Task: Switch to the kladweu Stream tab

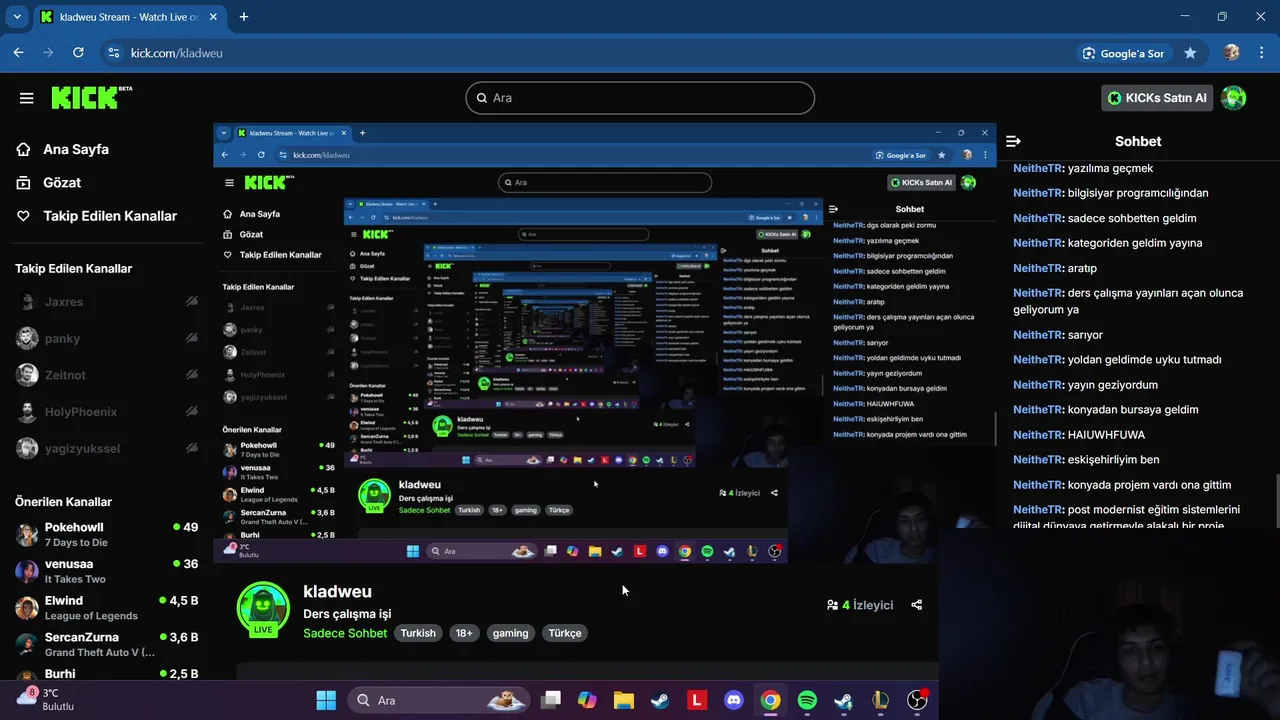Action: click(x=128, y=17)
